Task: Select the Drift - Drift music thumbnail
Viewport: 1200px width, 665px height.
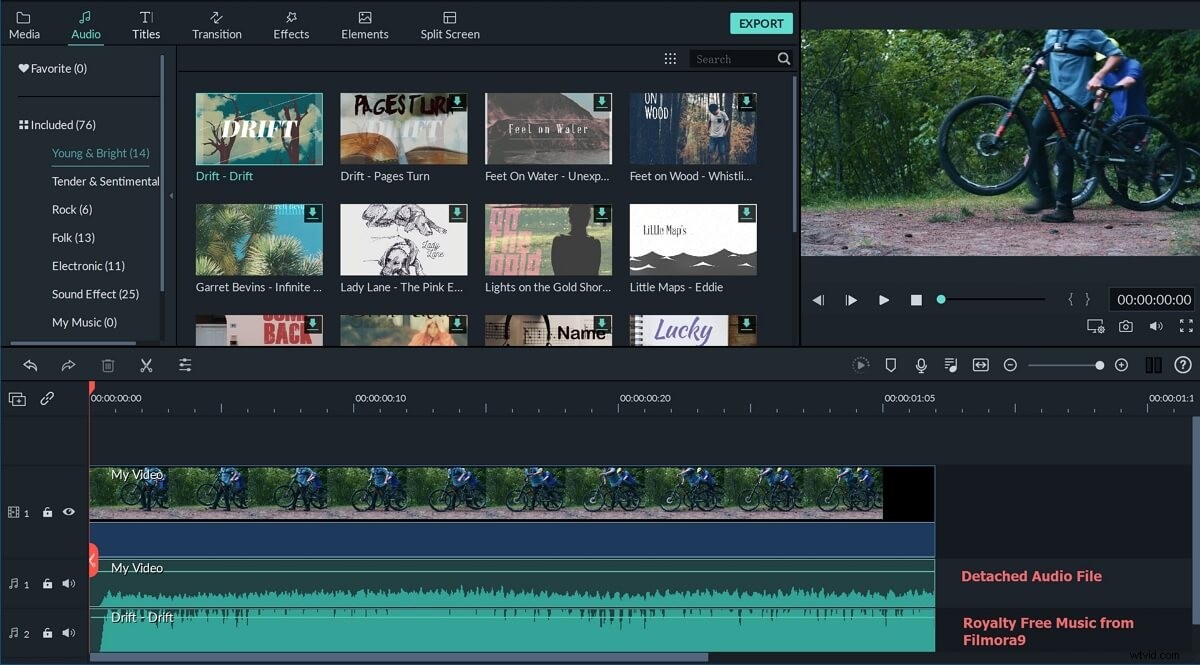Action: (258, 128)
